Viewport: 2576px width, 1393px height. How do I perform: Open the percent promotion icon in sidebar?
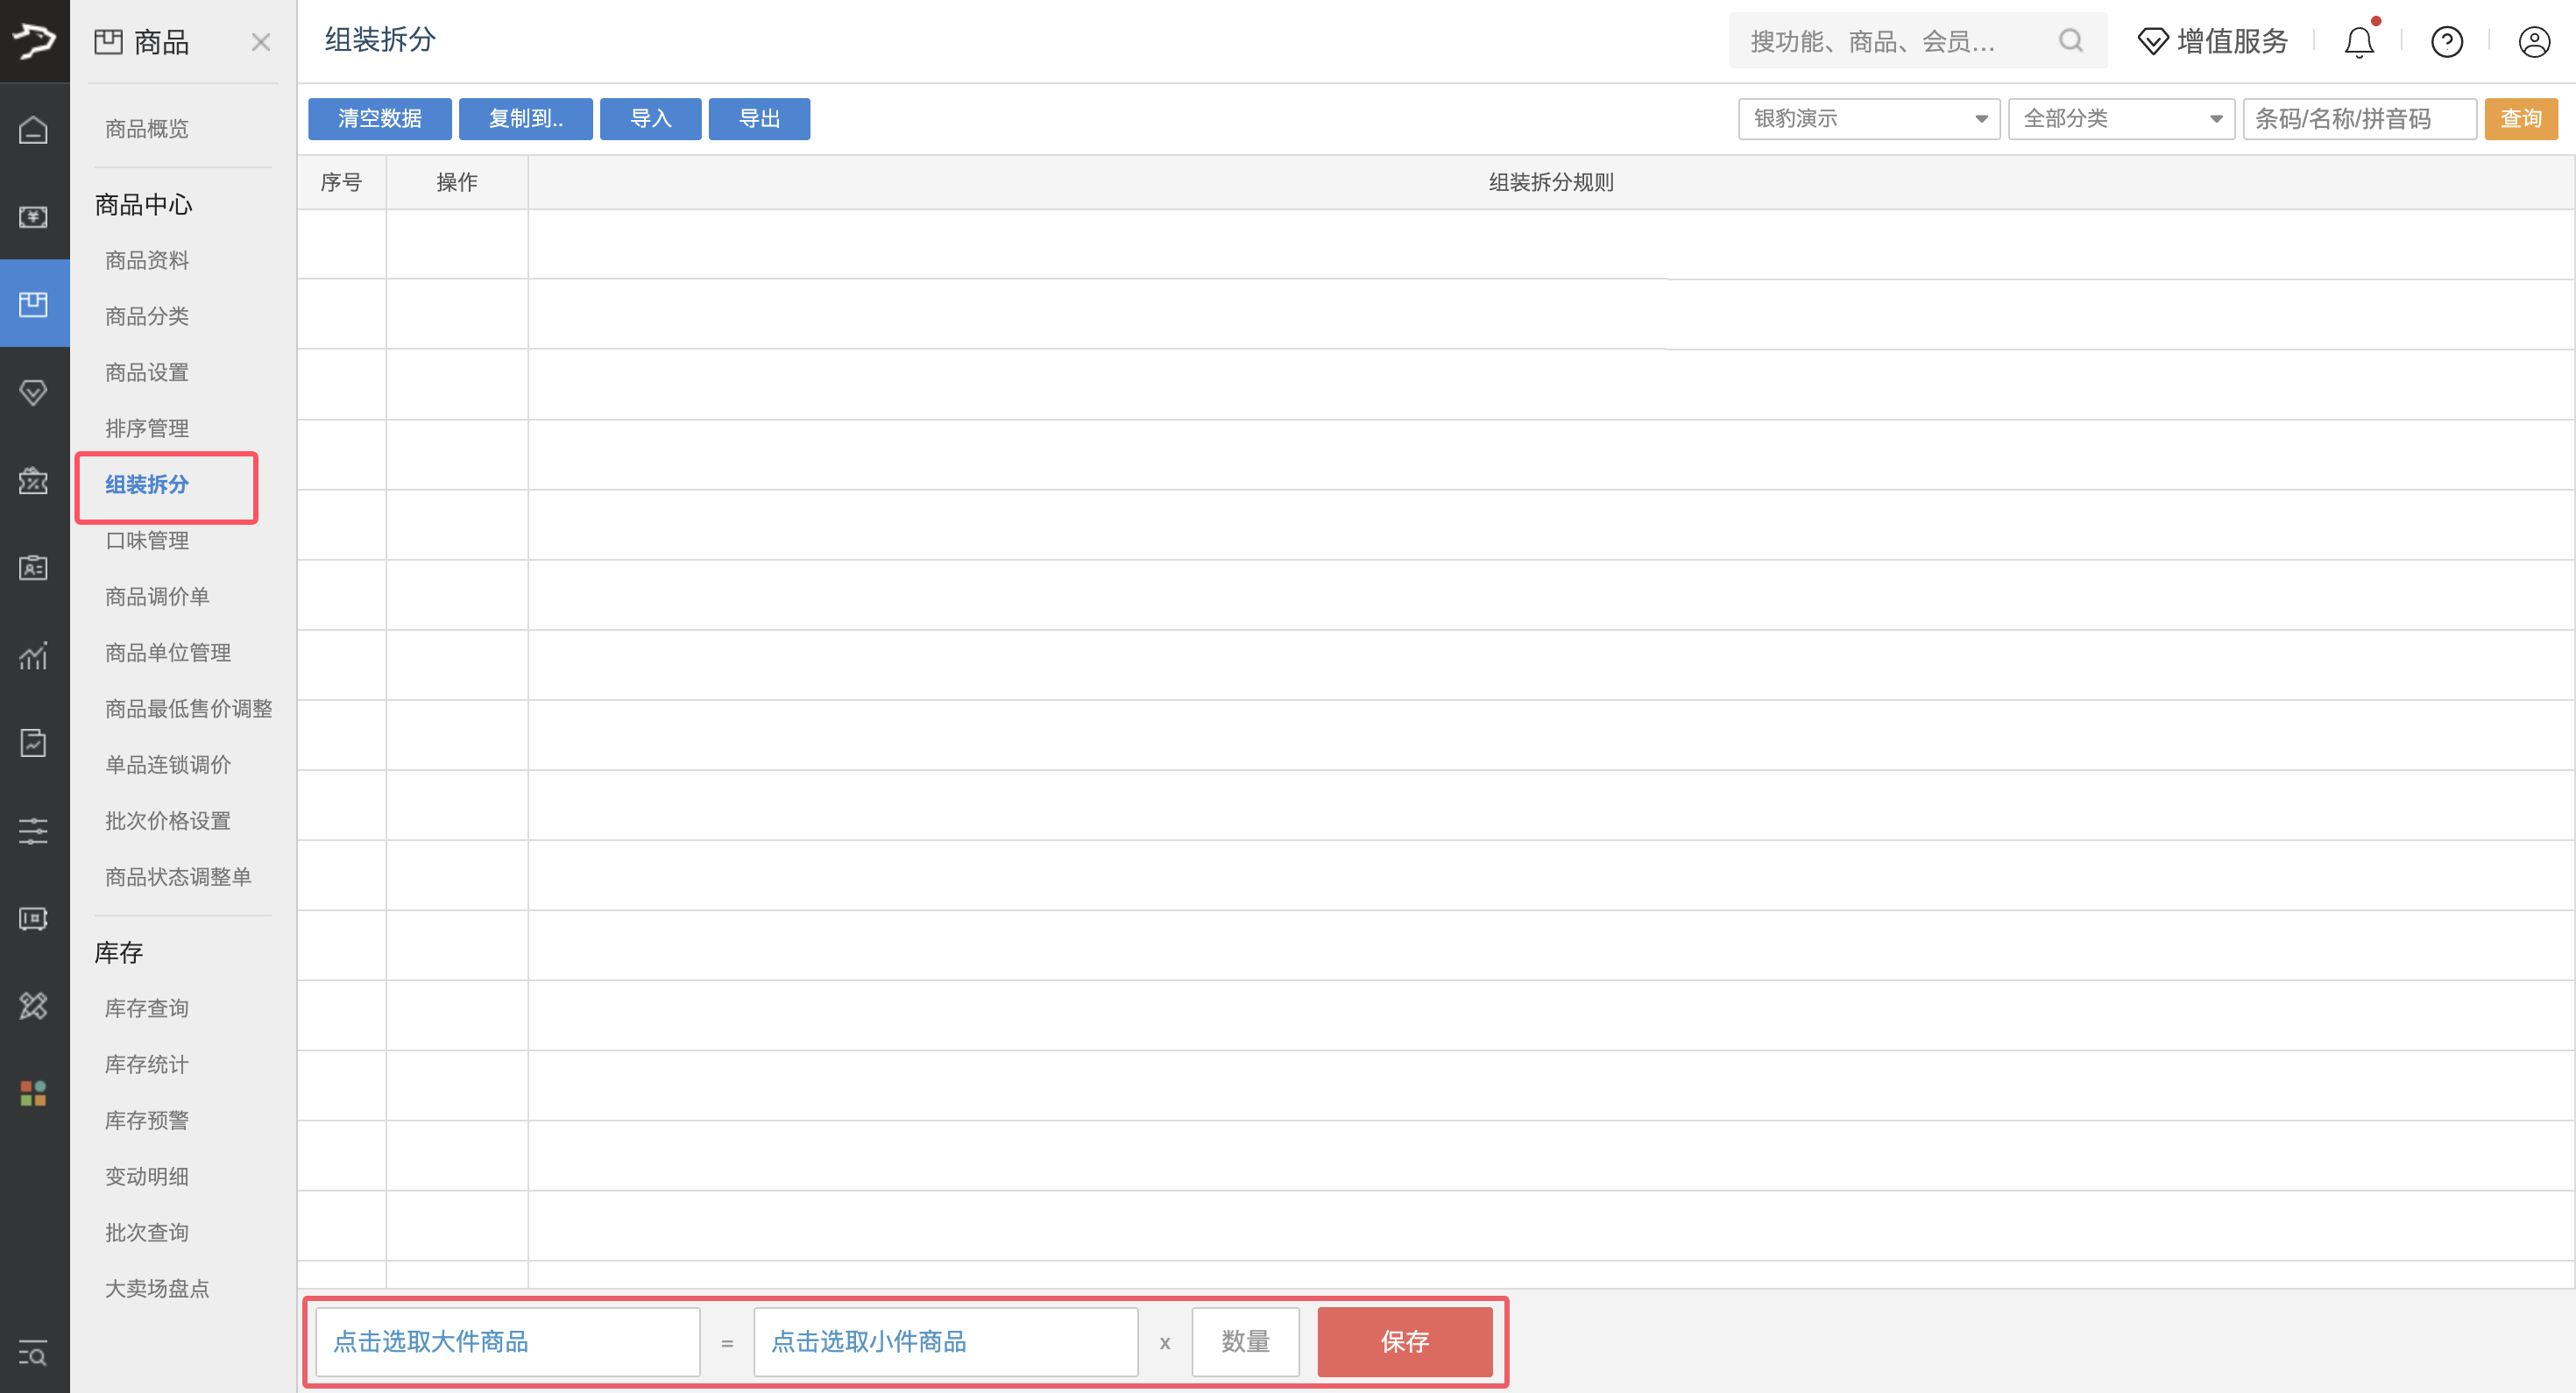(x=34, y=480)
